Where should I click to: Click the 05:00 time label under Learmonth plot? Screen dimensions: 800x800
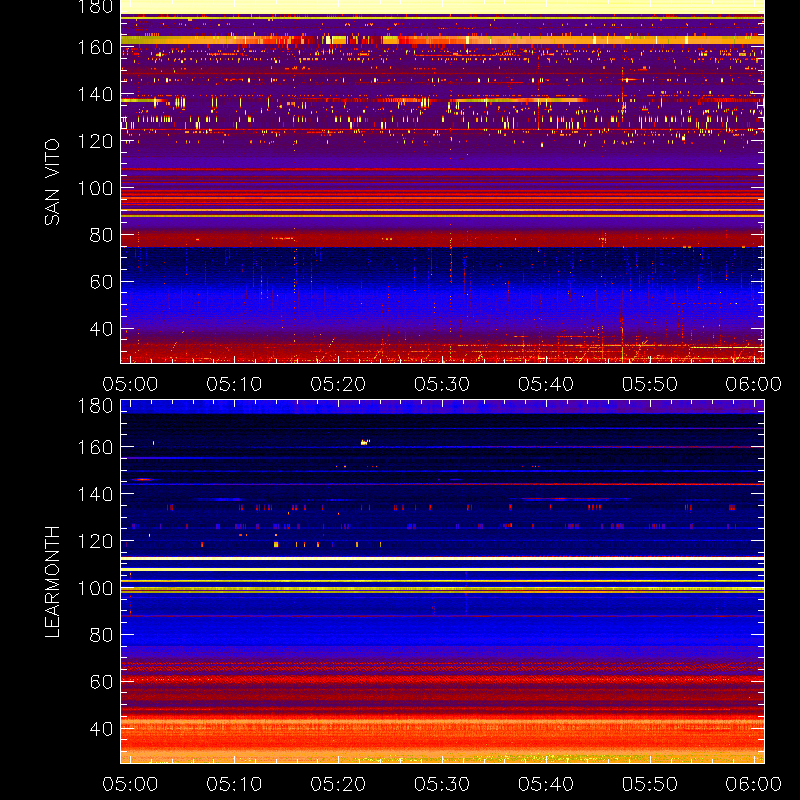[130, 784]
